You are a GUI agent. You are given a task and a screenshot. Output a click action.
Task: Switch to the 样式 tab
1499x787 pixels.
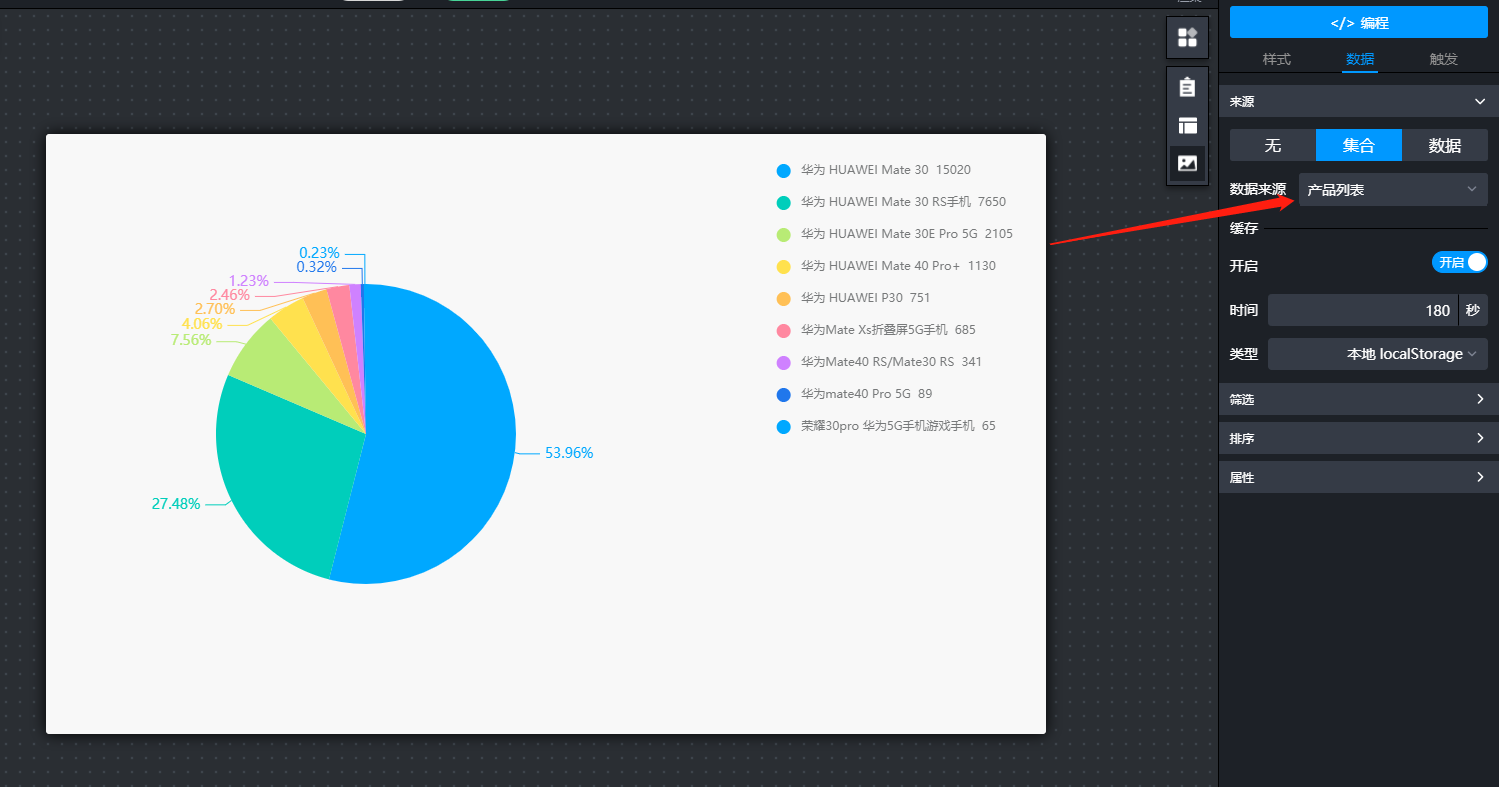pyautogui.click(x=1276, y=59)
